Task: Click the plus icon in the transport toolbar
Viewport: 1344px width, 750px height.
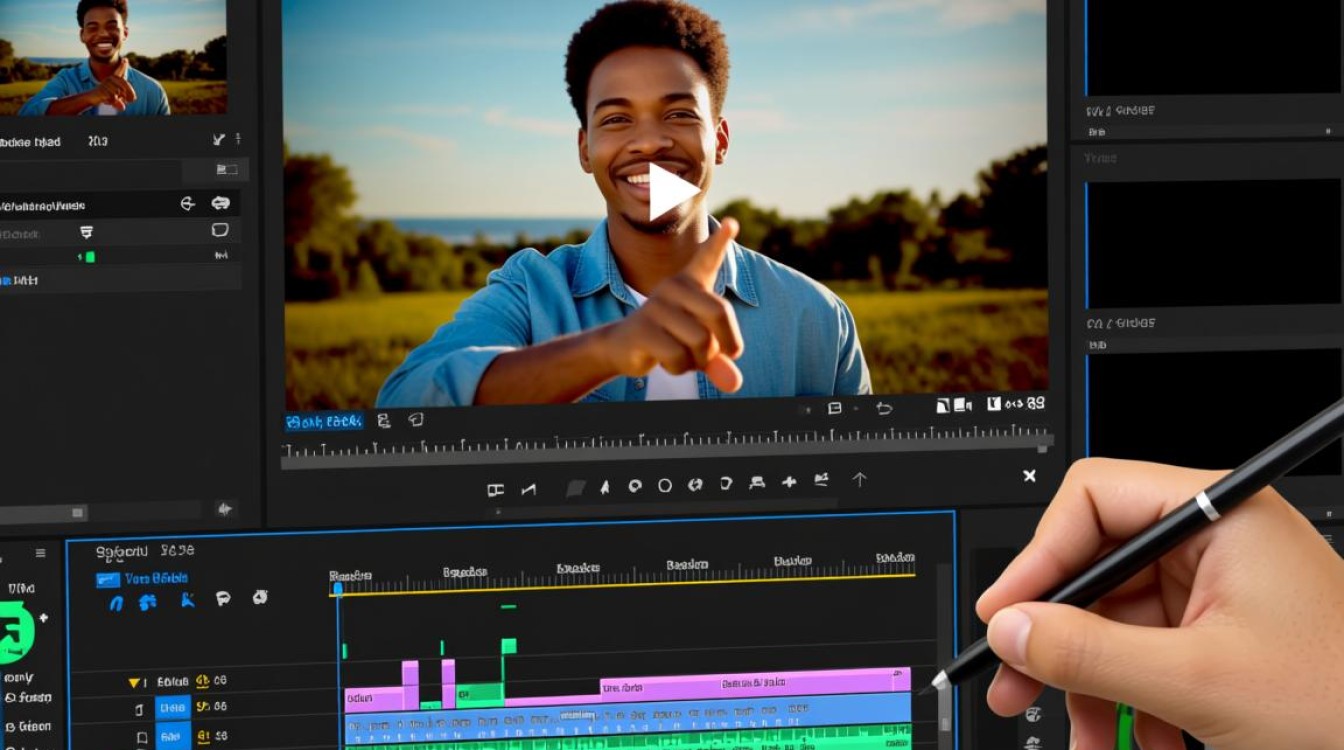Action: point(789,482)
